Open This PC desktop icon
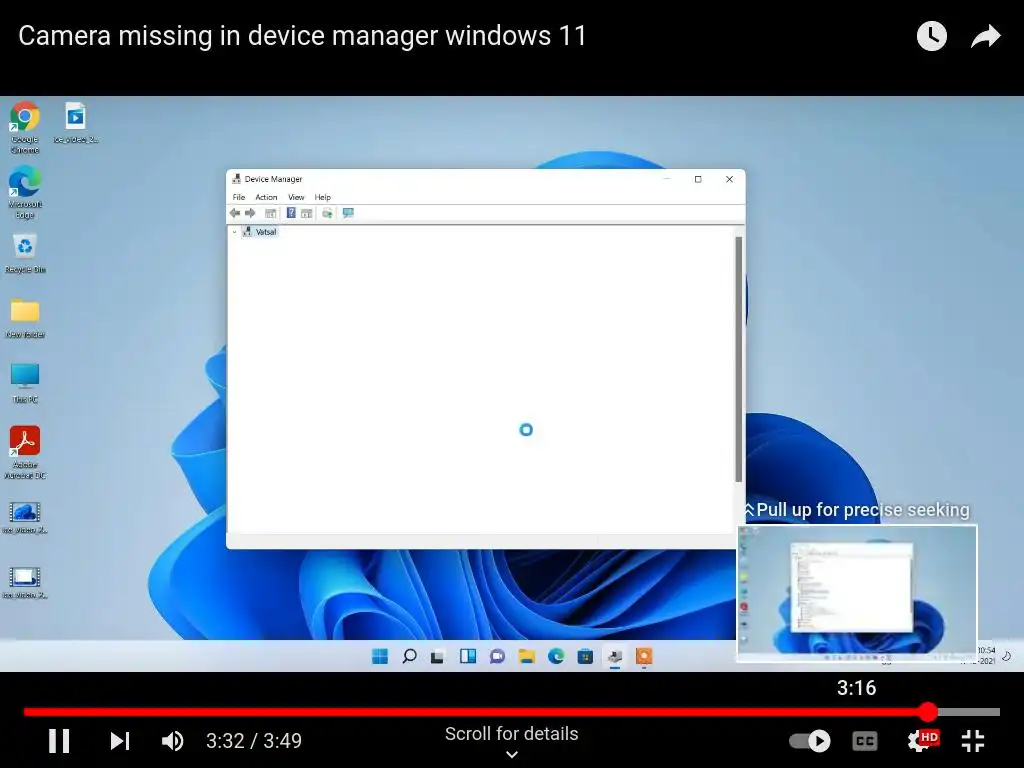1024x768 pixels. 25,383
